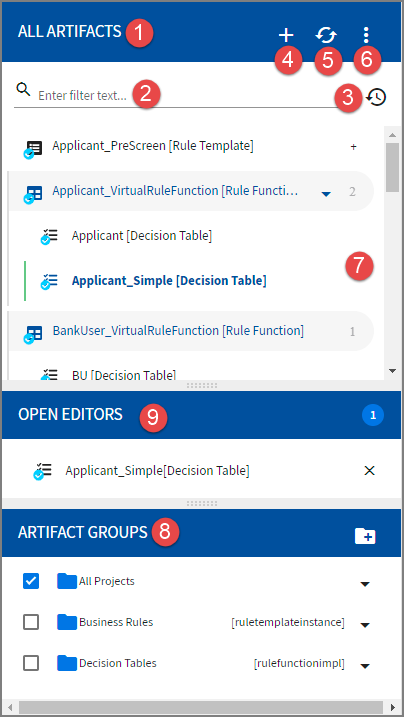Open the Business Rules dropdown arrow
This screenshot has width=404, height=717.
point(365,625)
